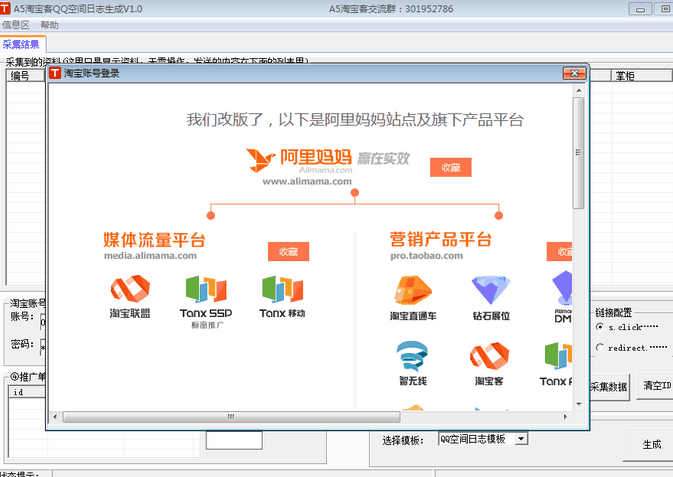Close the 淘宝账号登录 dialog
The height and width of the screenshot is (477, 673).
click(574, 73)
